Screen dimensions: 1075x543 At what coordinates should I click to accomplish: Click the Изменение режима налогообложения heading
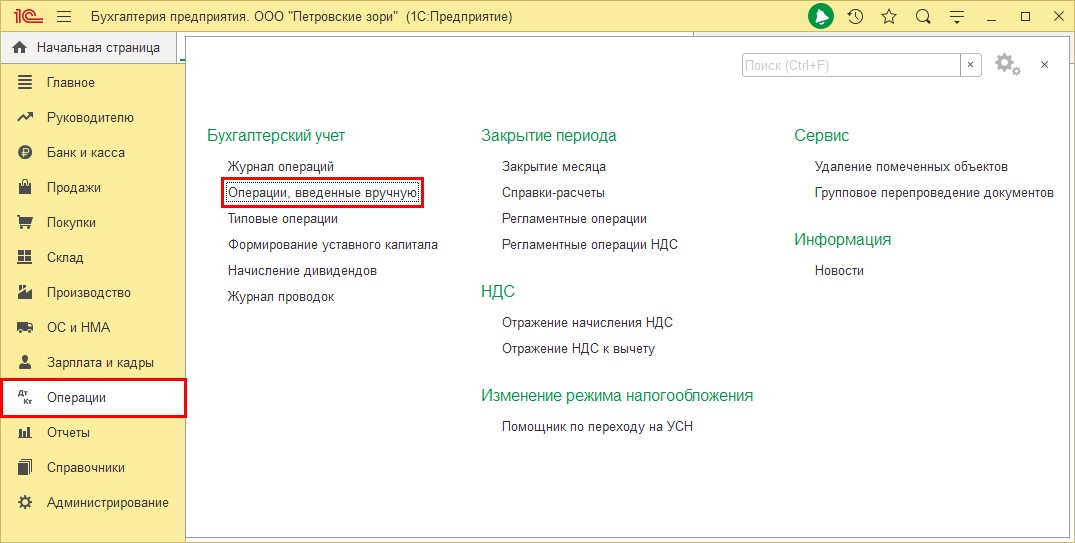tap(617, 396)
